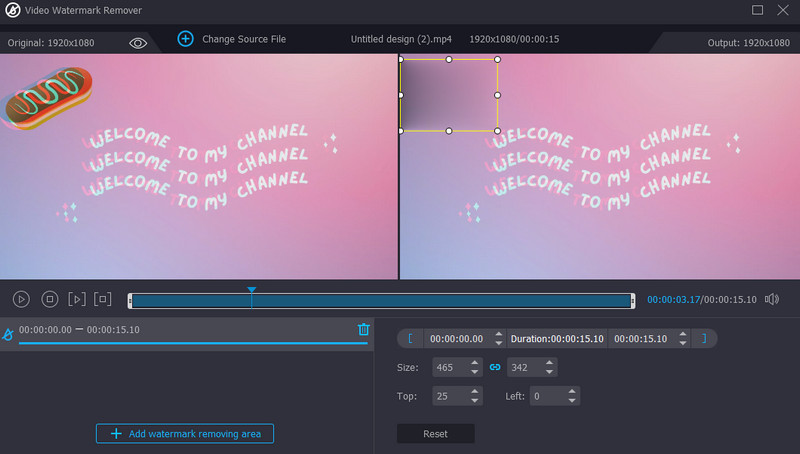Click the Play button
This screenshot has height=454, width=800.
[x=21, y=299]
